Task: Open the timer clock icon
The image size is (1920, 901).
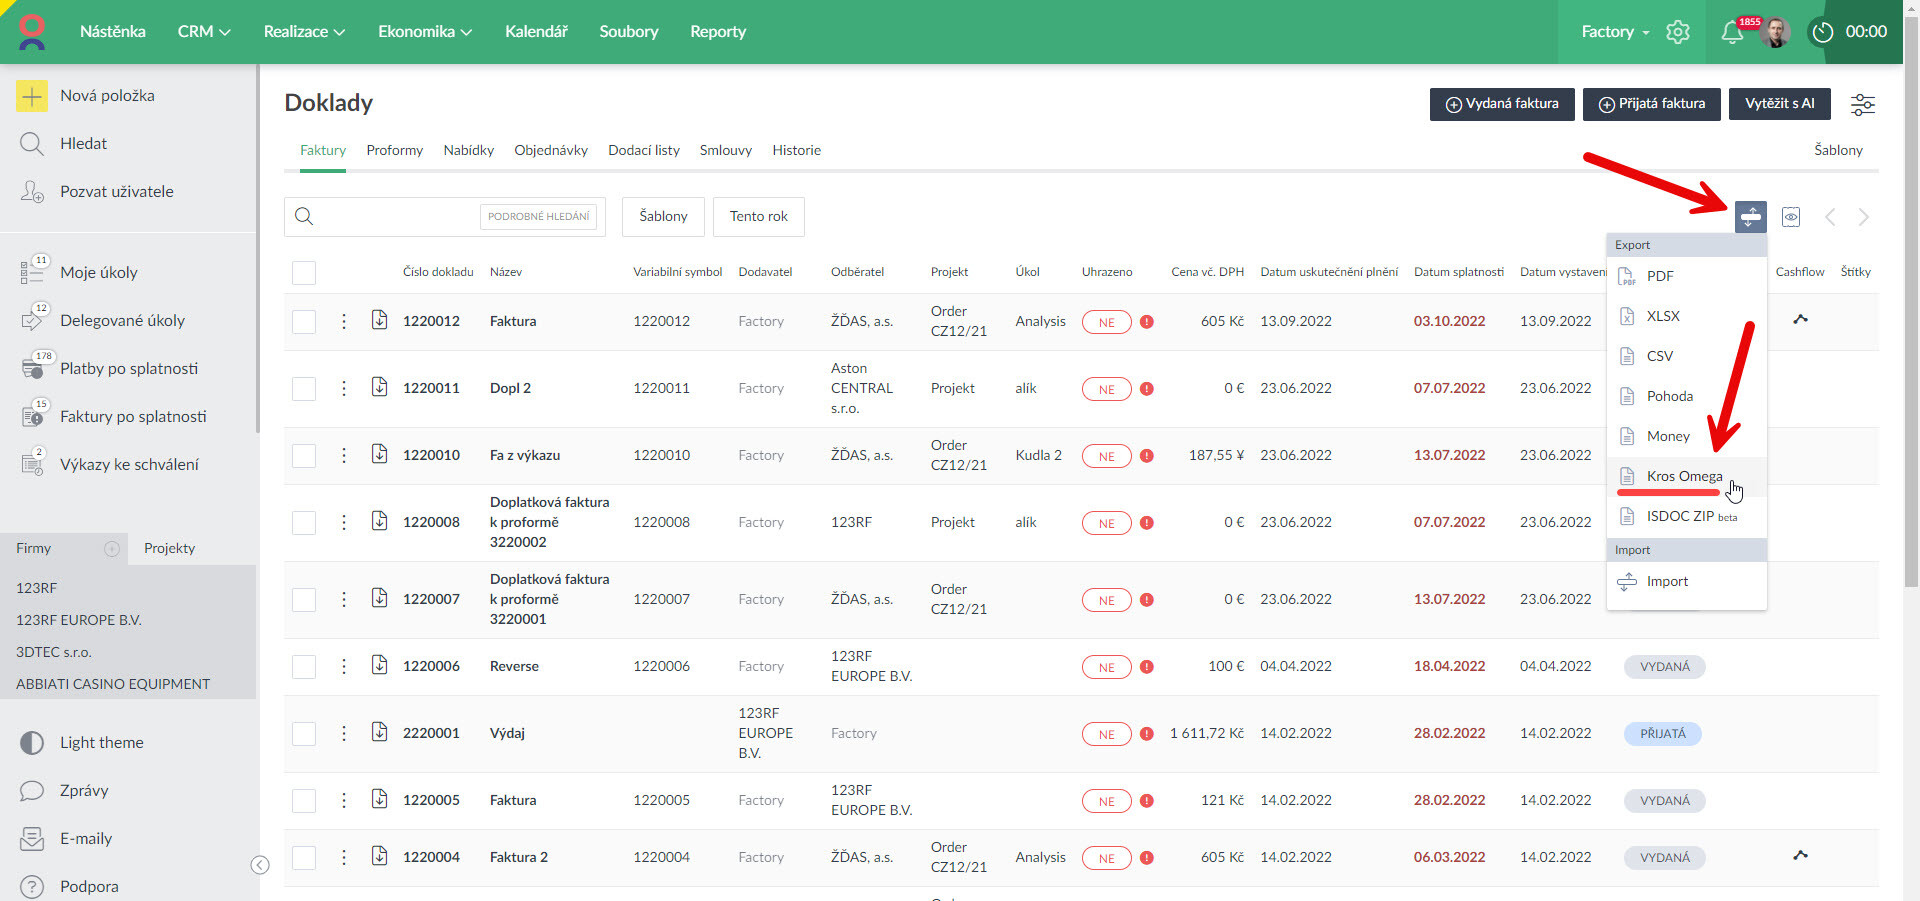Action: pyautogui.click(x=1823, y=32)
